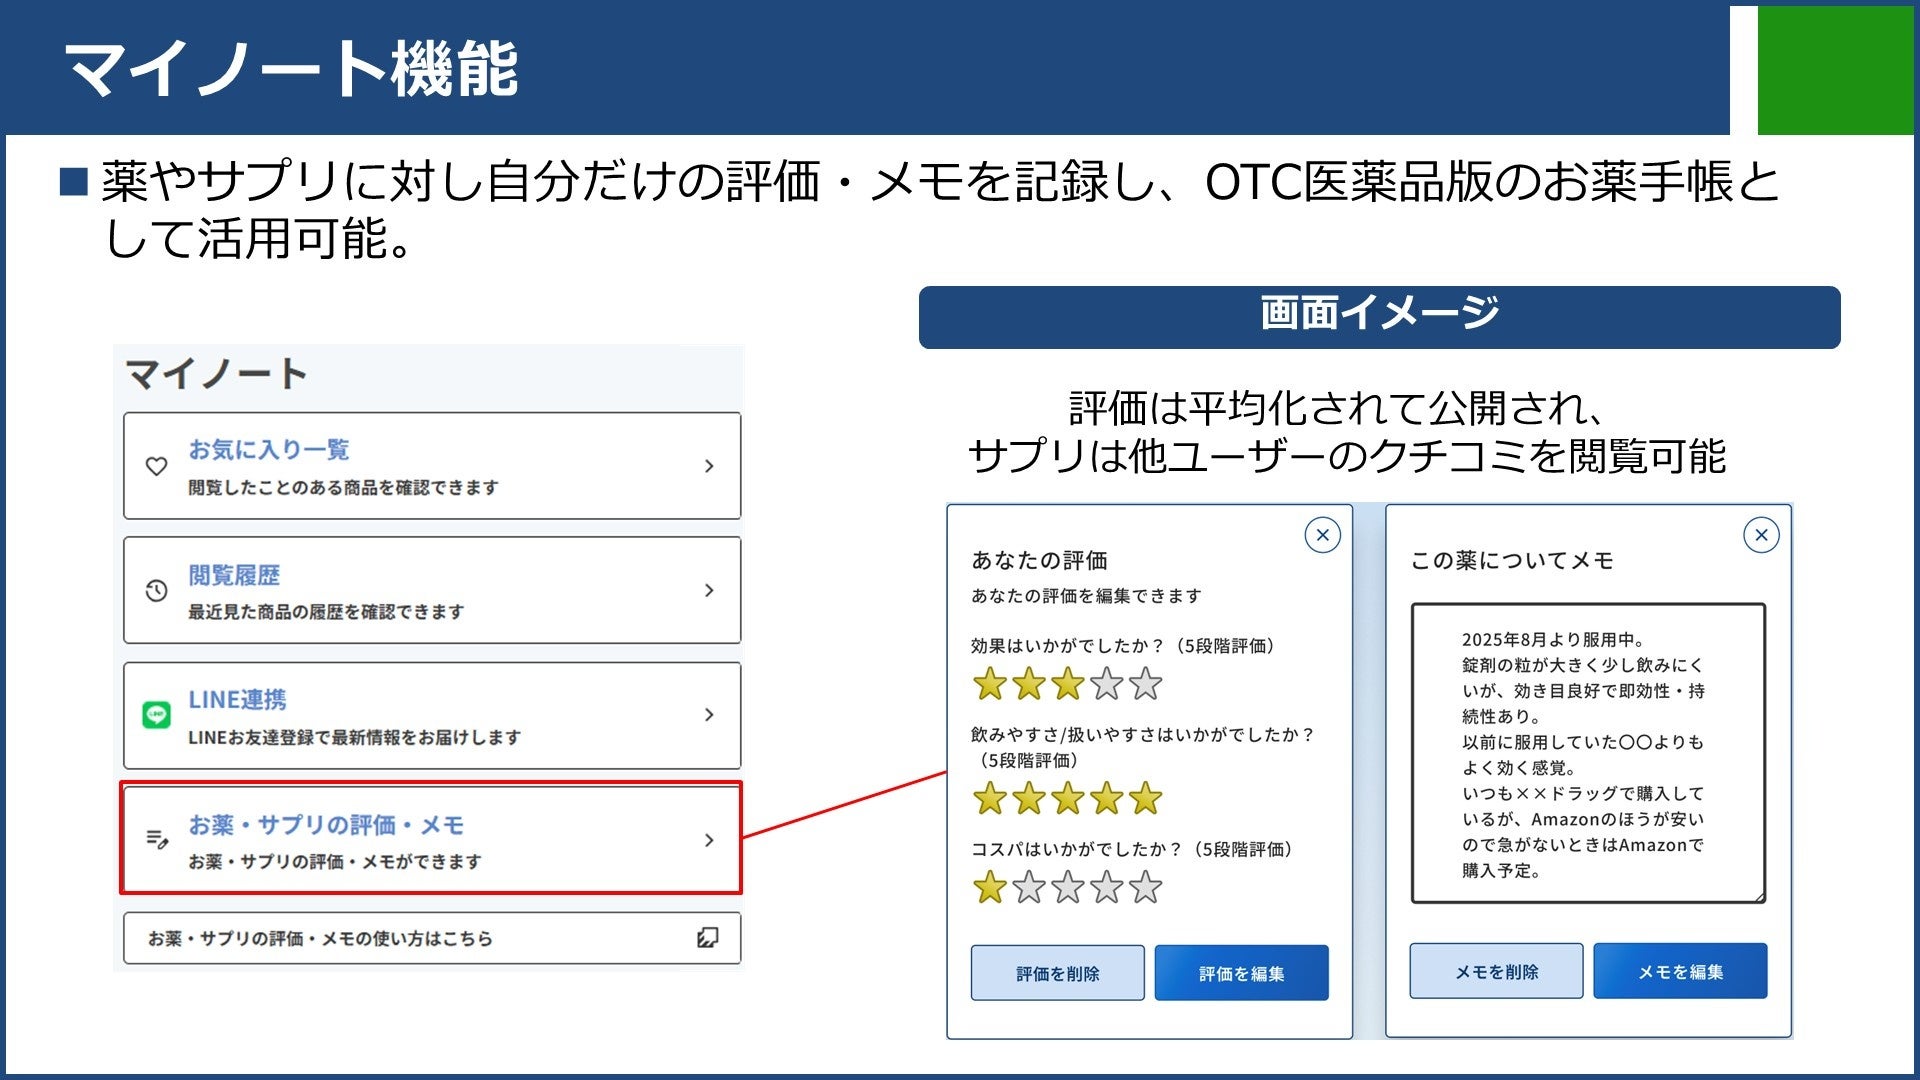Open 閲覧履歴 using its right chevron
The image size is (1920, 1080).
coord(709,591)
